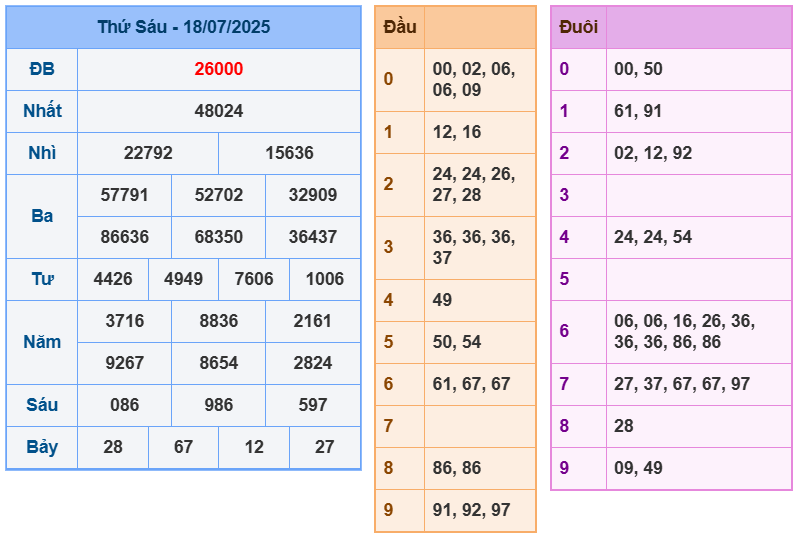This screenshot has height=535, width=797.
Task: Select the red special prize number 26000
Action: point(218,69)
